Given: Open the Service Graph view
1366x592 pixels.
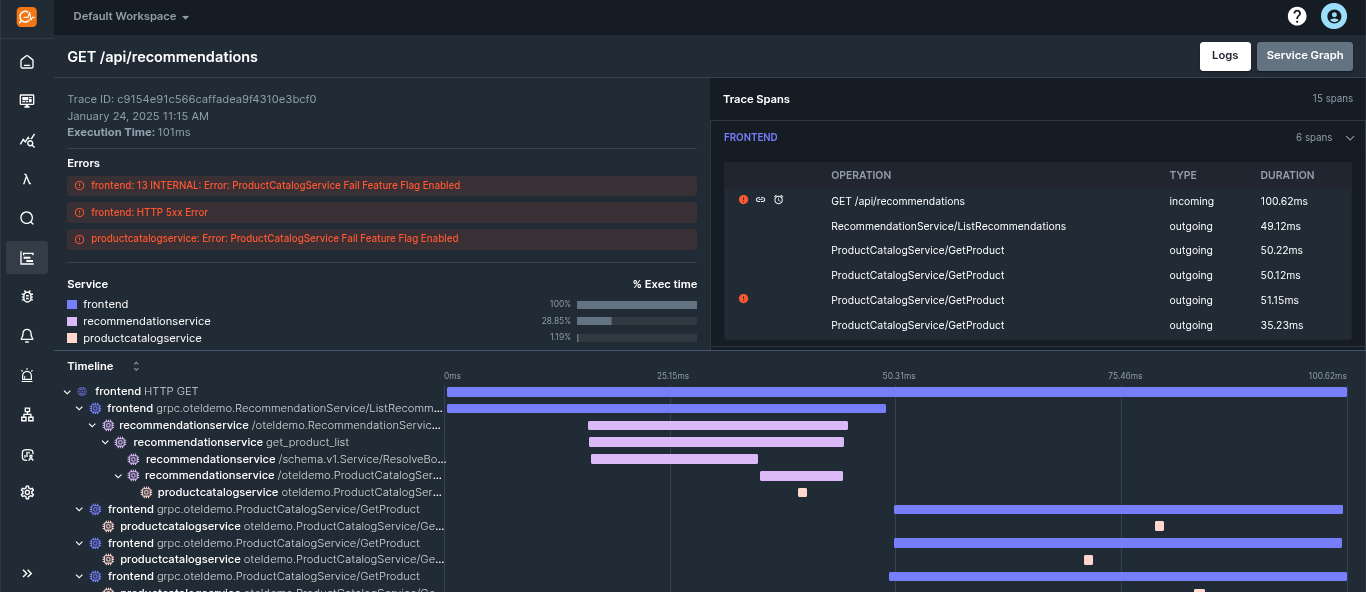Looking at the screenshot, I should click(x=1305, y=56).
